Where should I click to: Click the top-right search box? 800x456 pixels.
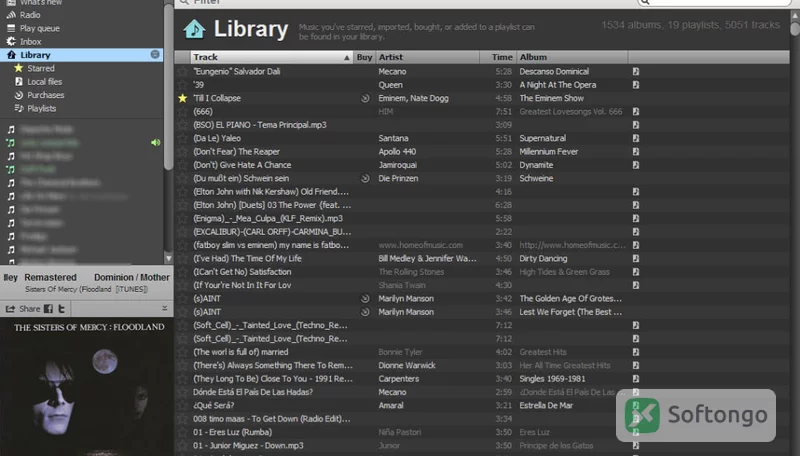pyautogui.click(x=714, y=2)
